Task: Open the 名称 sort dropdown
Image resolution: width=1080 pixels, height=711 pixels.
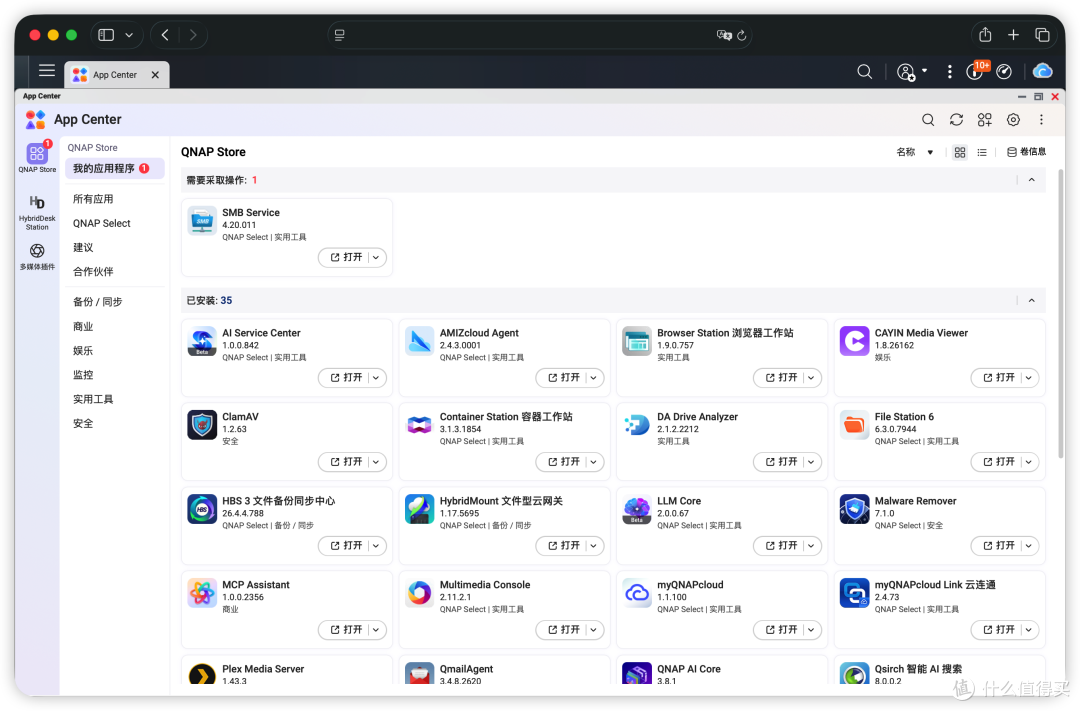Action: click(915, 152)
